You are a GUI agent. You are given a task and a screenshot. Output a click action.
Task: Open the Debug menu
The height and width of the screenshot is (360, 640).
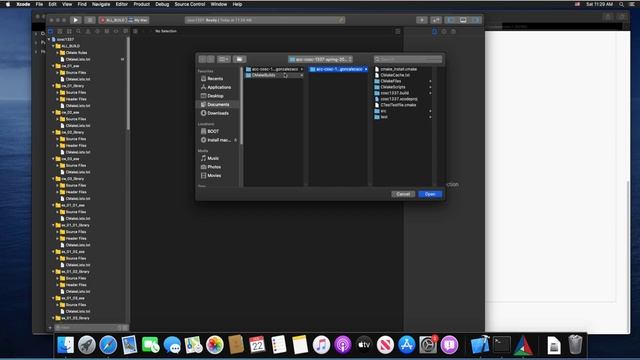coord(162,4)
